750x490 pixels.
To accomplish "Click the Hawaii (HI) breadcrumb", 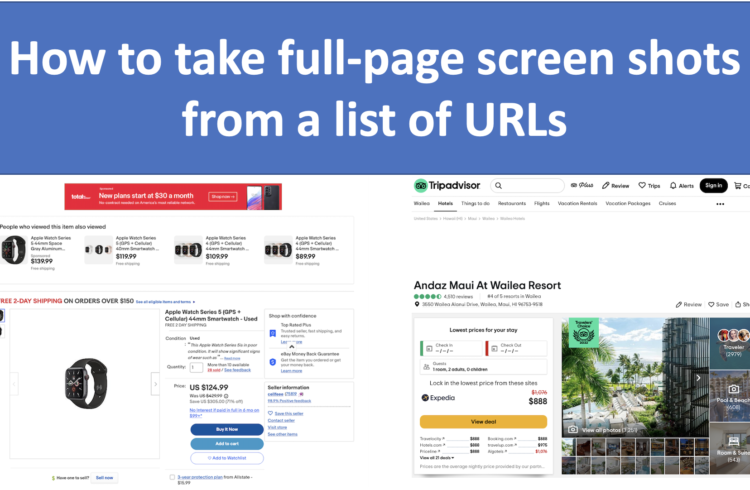I will click(x=452, y=219).
